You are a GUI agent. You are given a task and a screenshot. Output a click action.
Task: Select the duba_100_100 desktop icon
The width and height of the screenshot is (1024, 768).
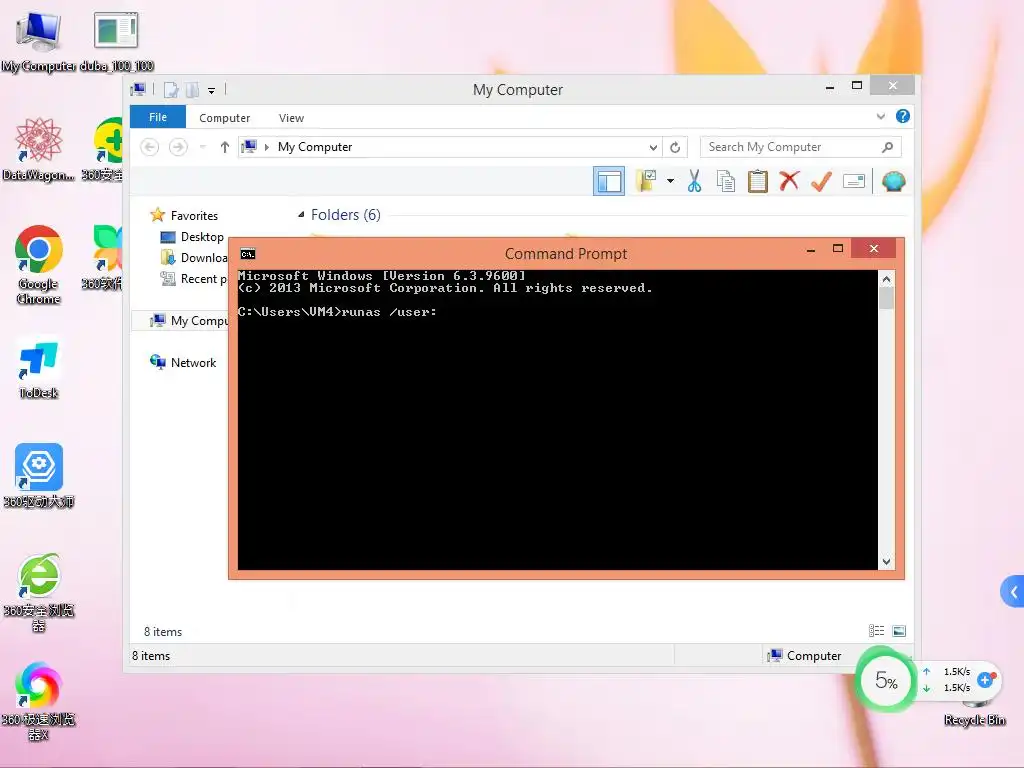pyautogui.click(x=116, y=41)
